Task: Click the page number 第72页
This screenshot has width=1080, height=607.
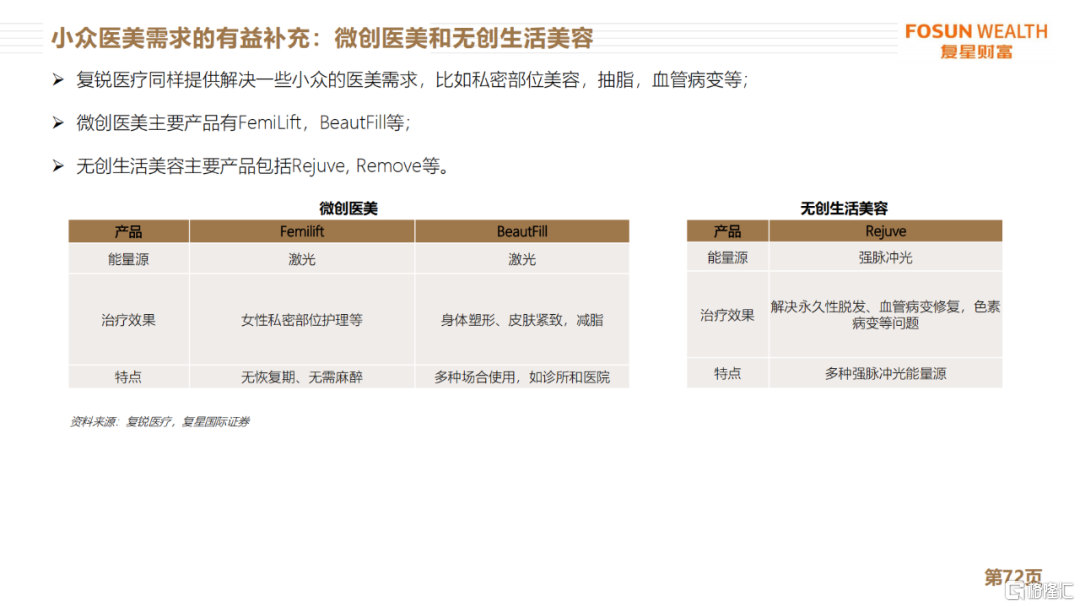Action: [1012, 577]
